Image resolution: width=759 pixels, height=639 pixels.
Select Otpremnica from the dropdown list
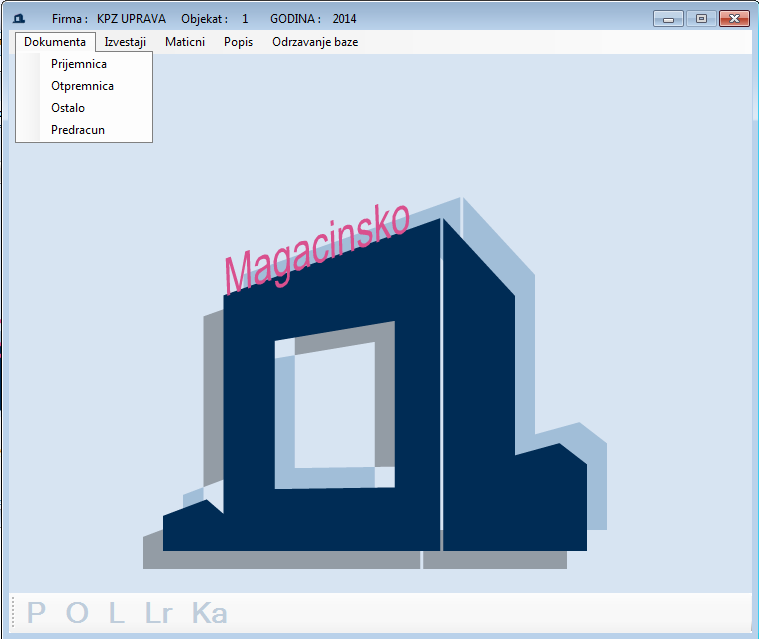tap(82, 86)
